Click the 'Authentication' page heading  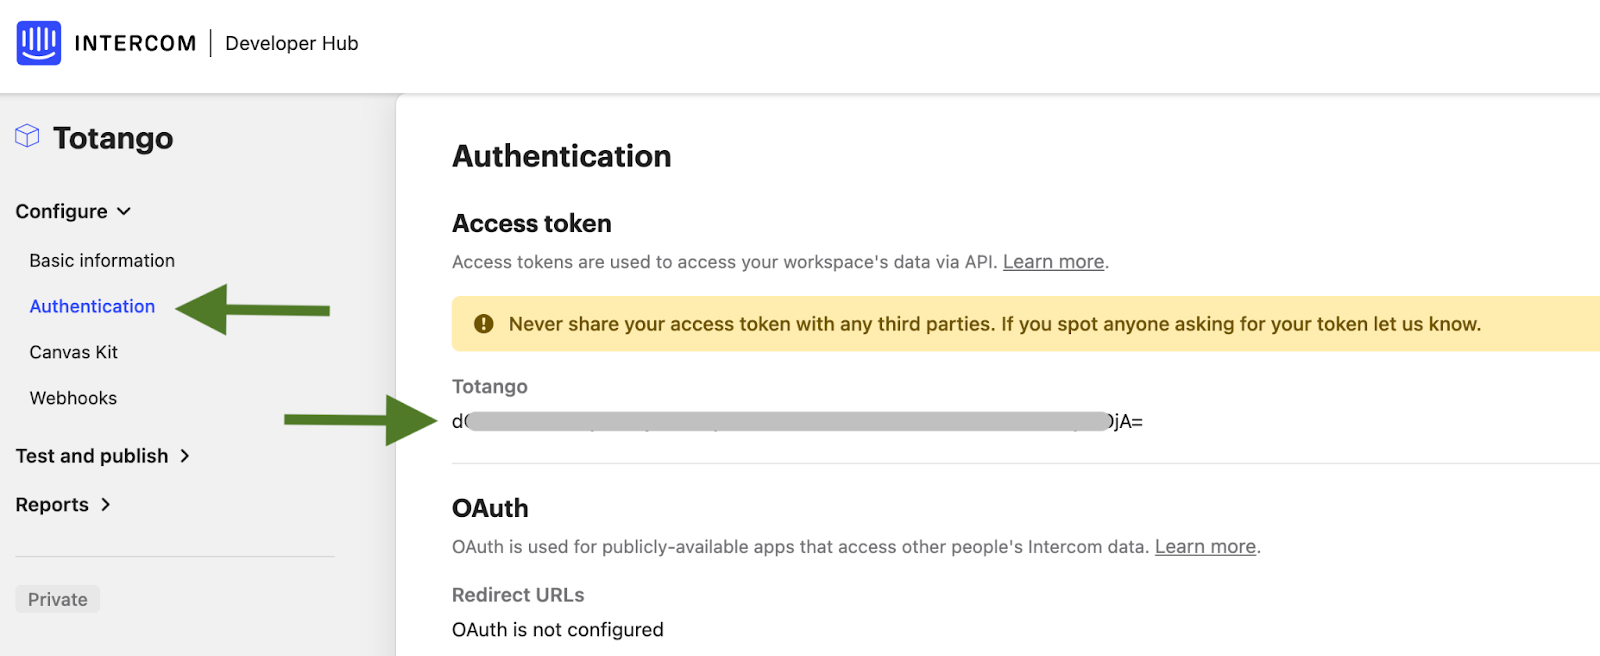point(562,156)
